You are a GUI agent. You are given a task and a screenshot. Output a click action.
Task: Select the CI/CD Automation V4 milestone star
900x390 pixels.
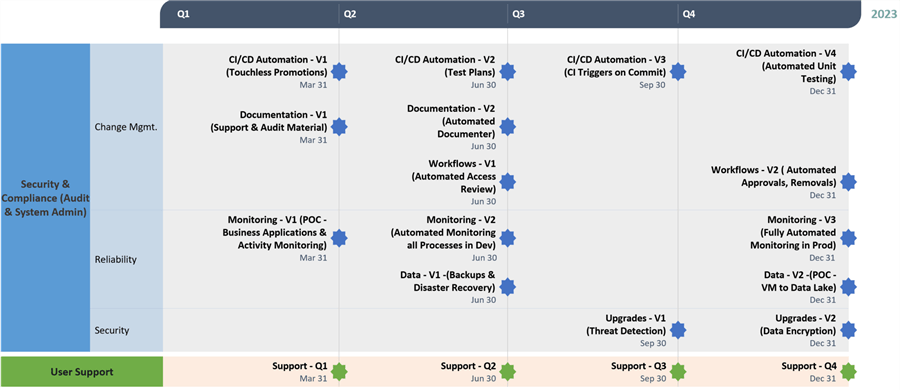tap(848, 72)
